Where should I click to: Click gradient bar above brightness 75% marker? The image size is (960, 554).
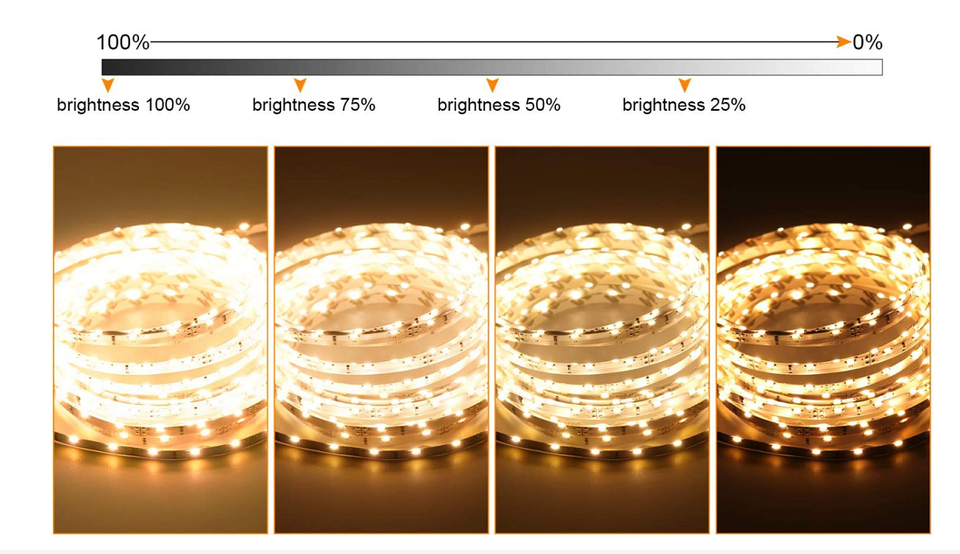tap(300, 67)
